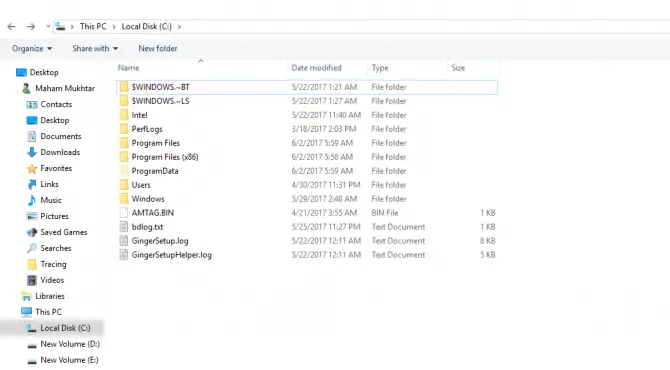Open the Organize menu

(x=32, y=48)
